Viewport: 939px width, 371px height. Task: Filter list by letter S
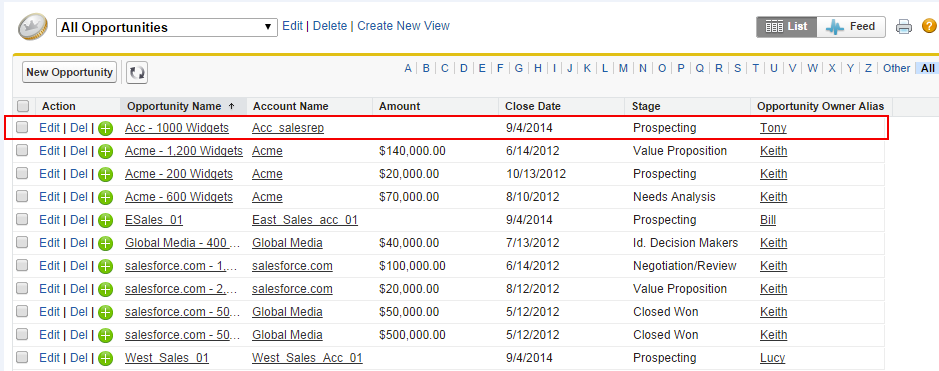[738, 68]
